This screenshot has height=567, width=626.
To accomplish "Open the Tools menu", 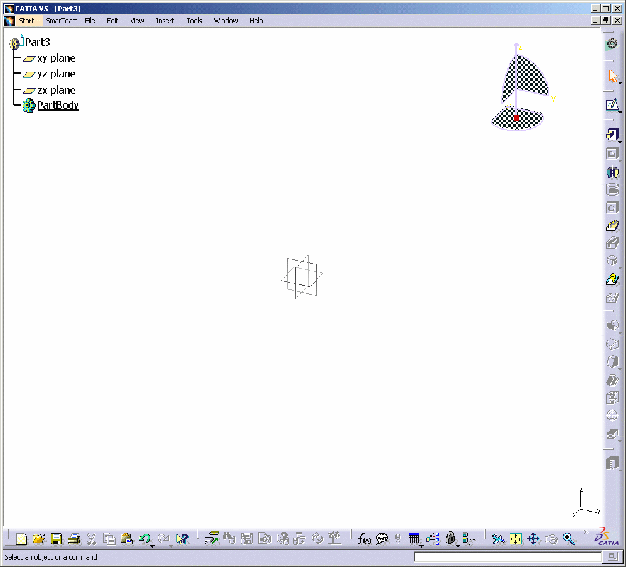I will point(194,20).
